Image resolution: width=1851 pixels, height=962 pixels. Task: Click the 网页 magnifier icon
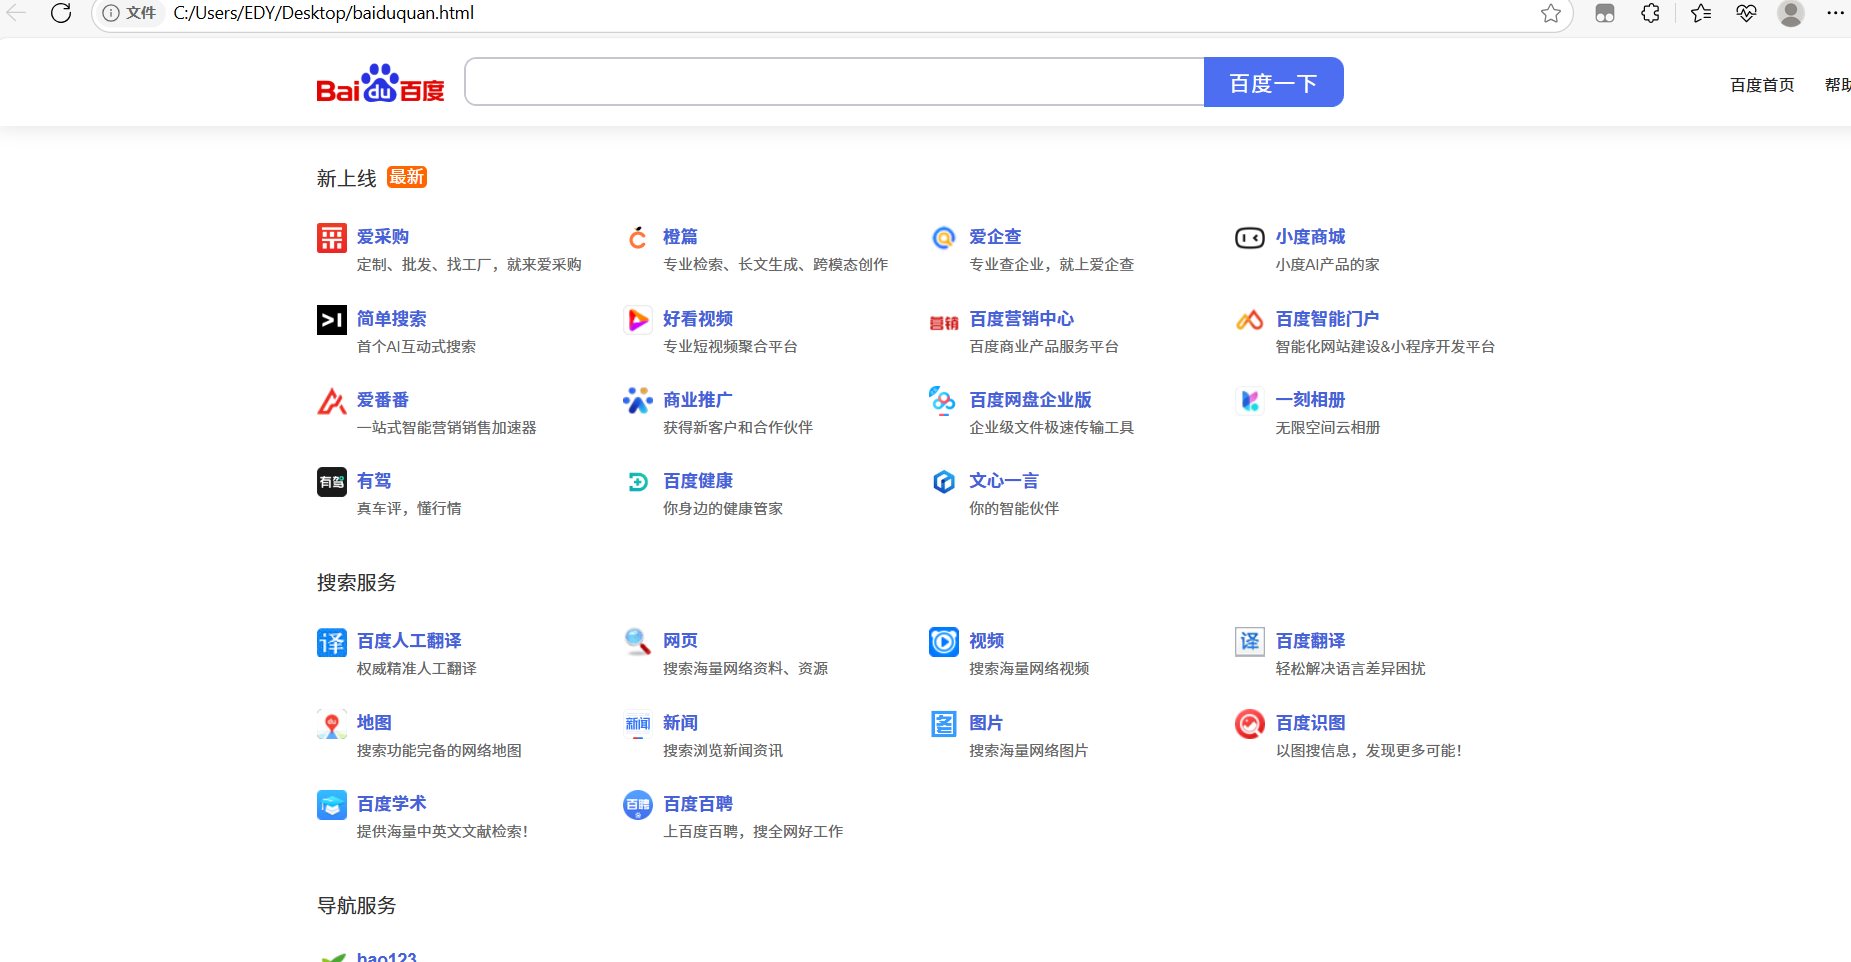(x=638, y=642)
